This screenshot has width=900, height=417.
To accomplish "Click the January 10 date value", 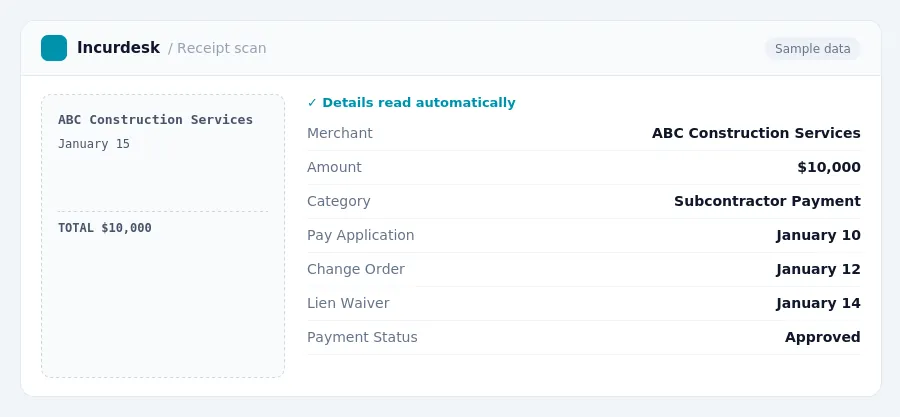I will [818, 235].
